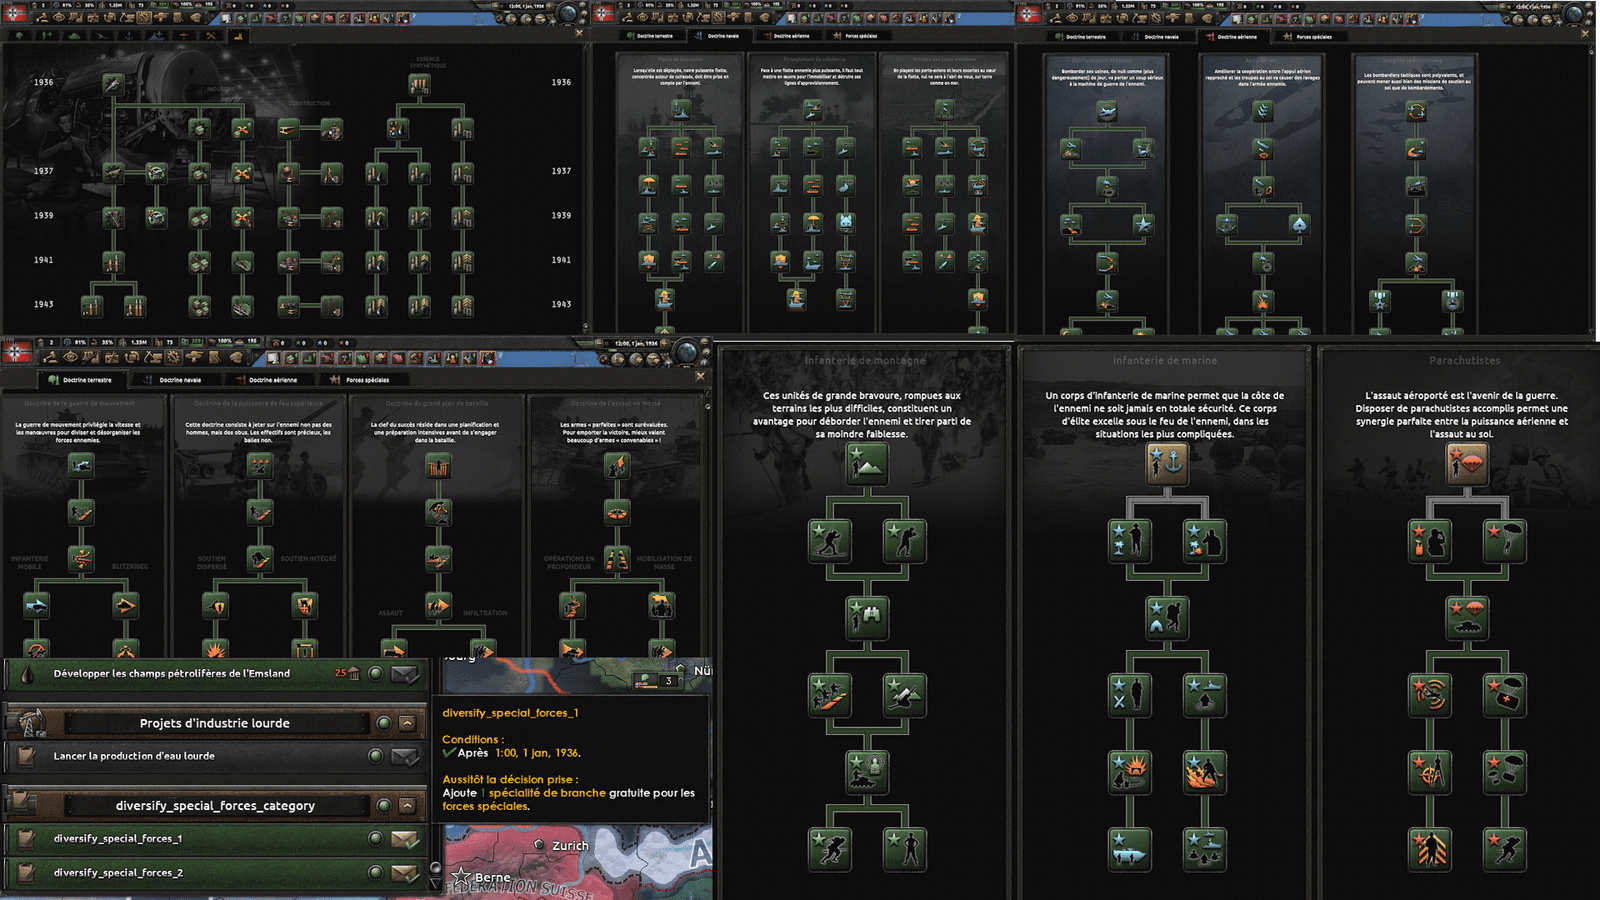Toggle green light on diversify_special_forces_category header
This screenshot has width=1600, height=900.
(x=383, y=805)
